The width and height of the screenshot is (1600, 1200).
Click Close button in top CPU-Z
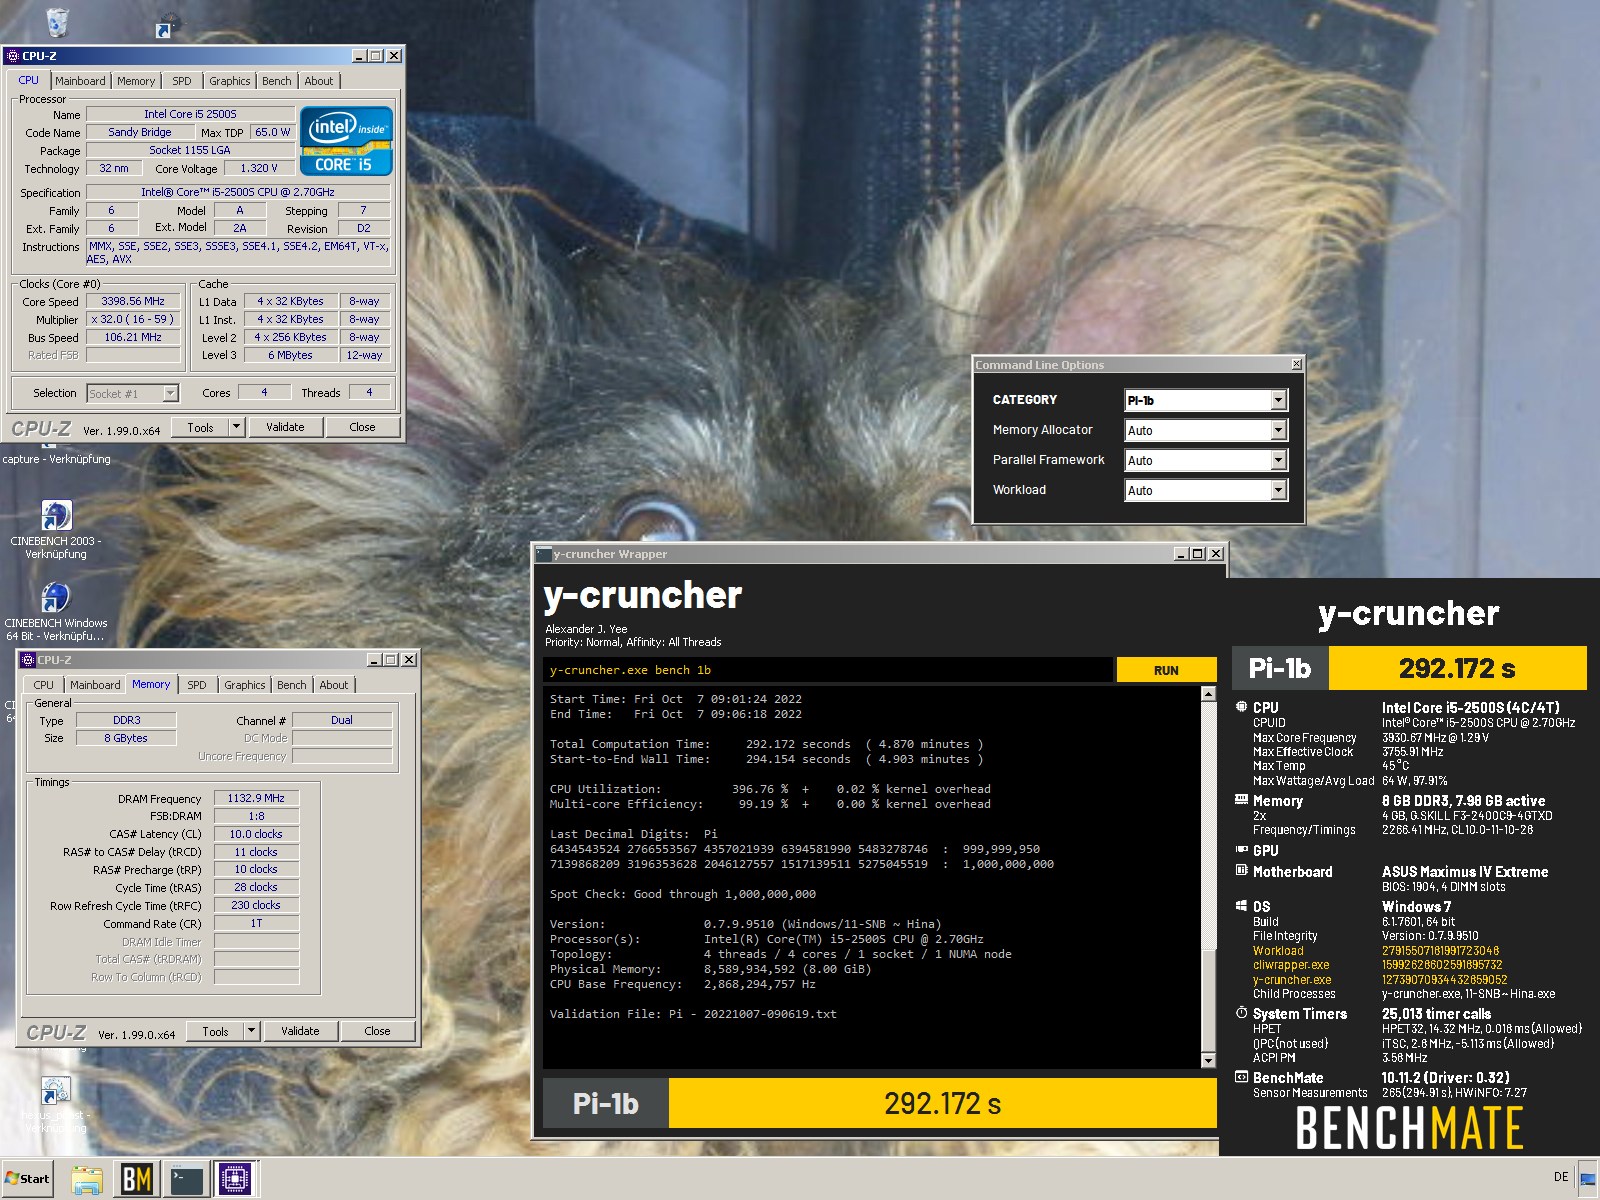point(362,427)
